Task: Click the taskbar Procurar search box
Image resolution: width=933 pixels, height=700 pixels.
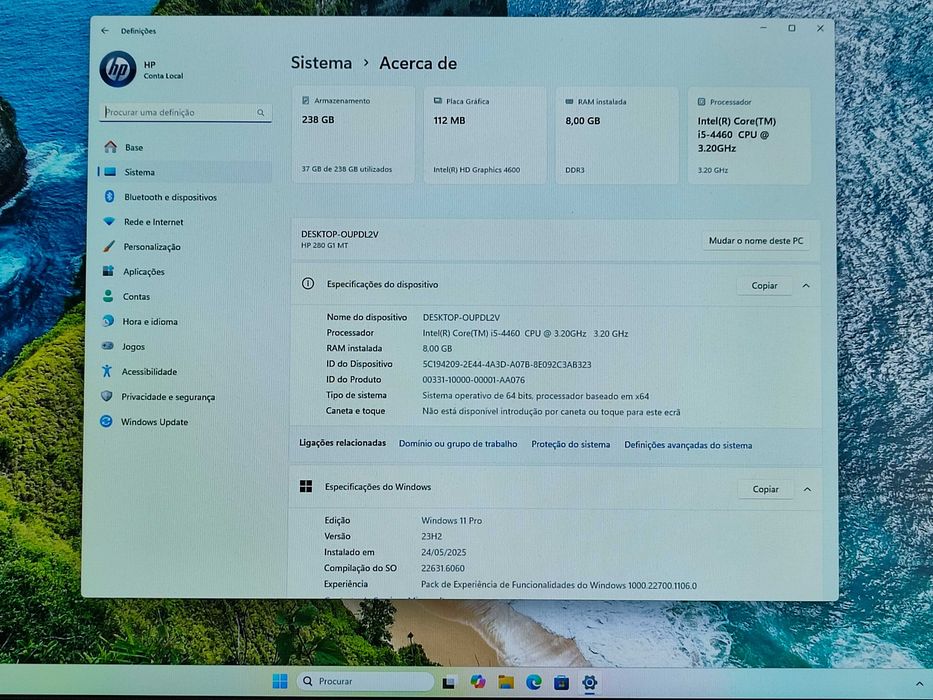Action: point(365,681)
